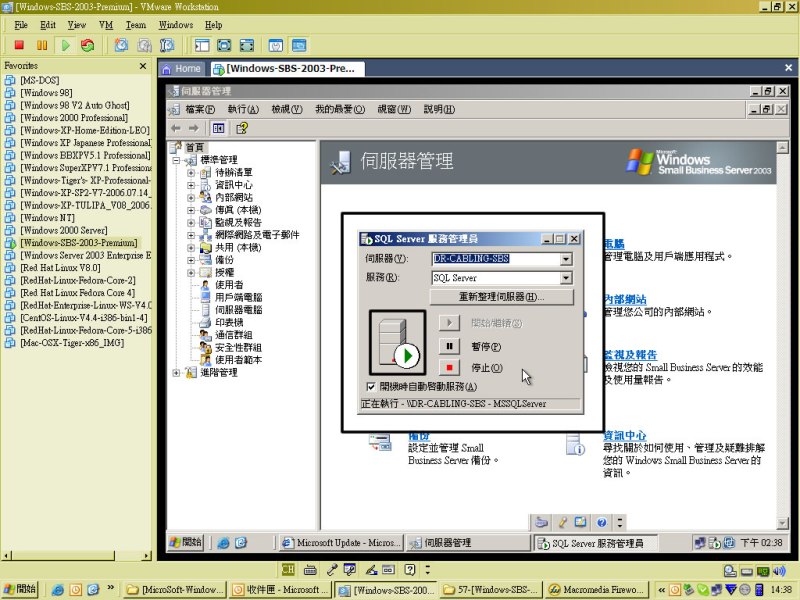This screenshot has width=800, height=600.
Task: Click the forward arrow in 伺服器管理 toolbar
Action: [193, 128]
